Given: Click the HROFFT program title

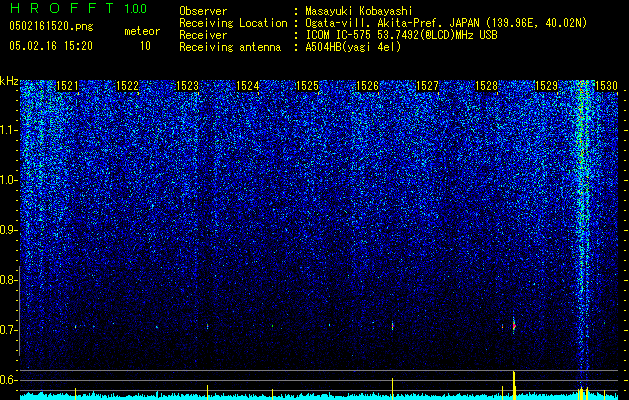Looking at the screenshot, I should 62,8.
